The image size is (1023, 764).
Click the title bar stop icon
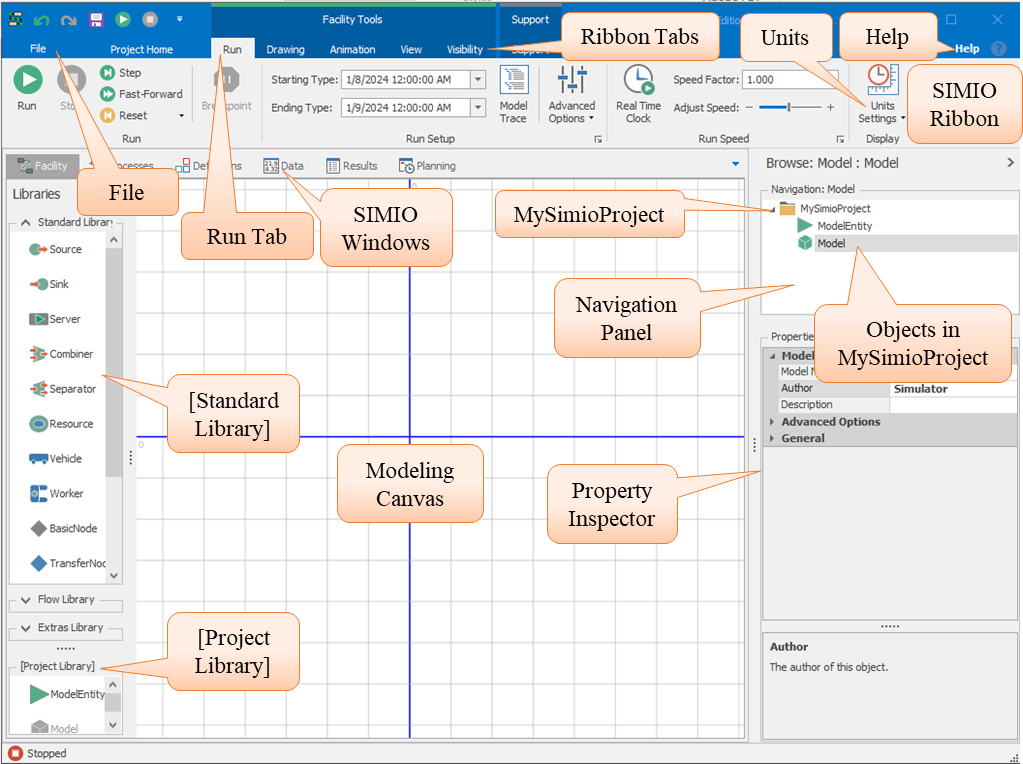coord(150,20)
